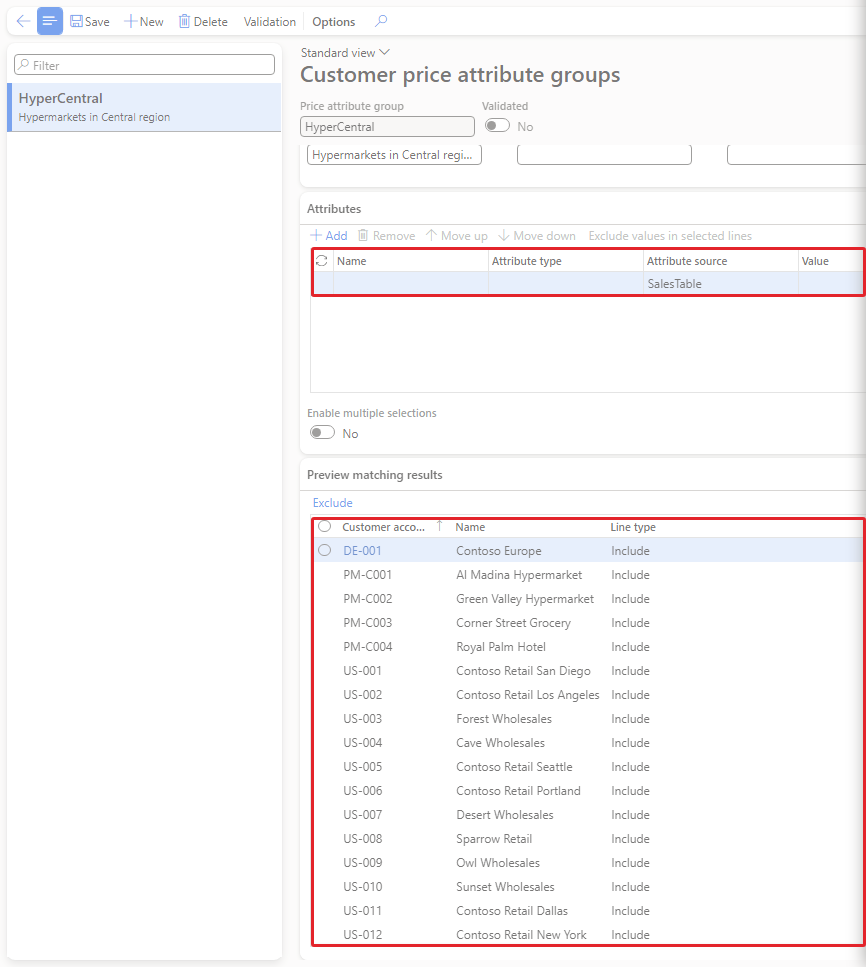866x967 pixels.
Task: Click the Line type column header
Action: pos(633,527)
